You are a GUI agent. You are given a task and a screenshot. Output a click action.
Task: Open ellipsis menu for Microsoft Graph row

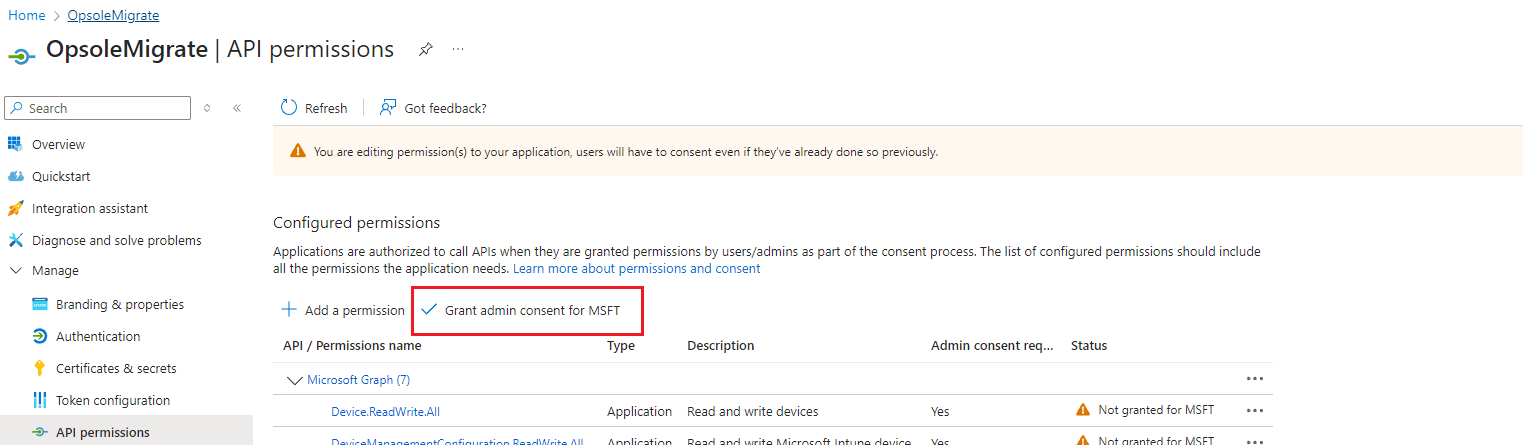click(1255, 379)
